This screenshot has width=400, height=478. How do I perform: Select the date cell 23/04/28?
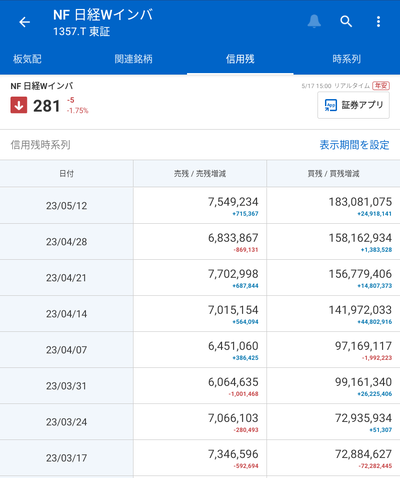[x=67, y=242]
